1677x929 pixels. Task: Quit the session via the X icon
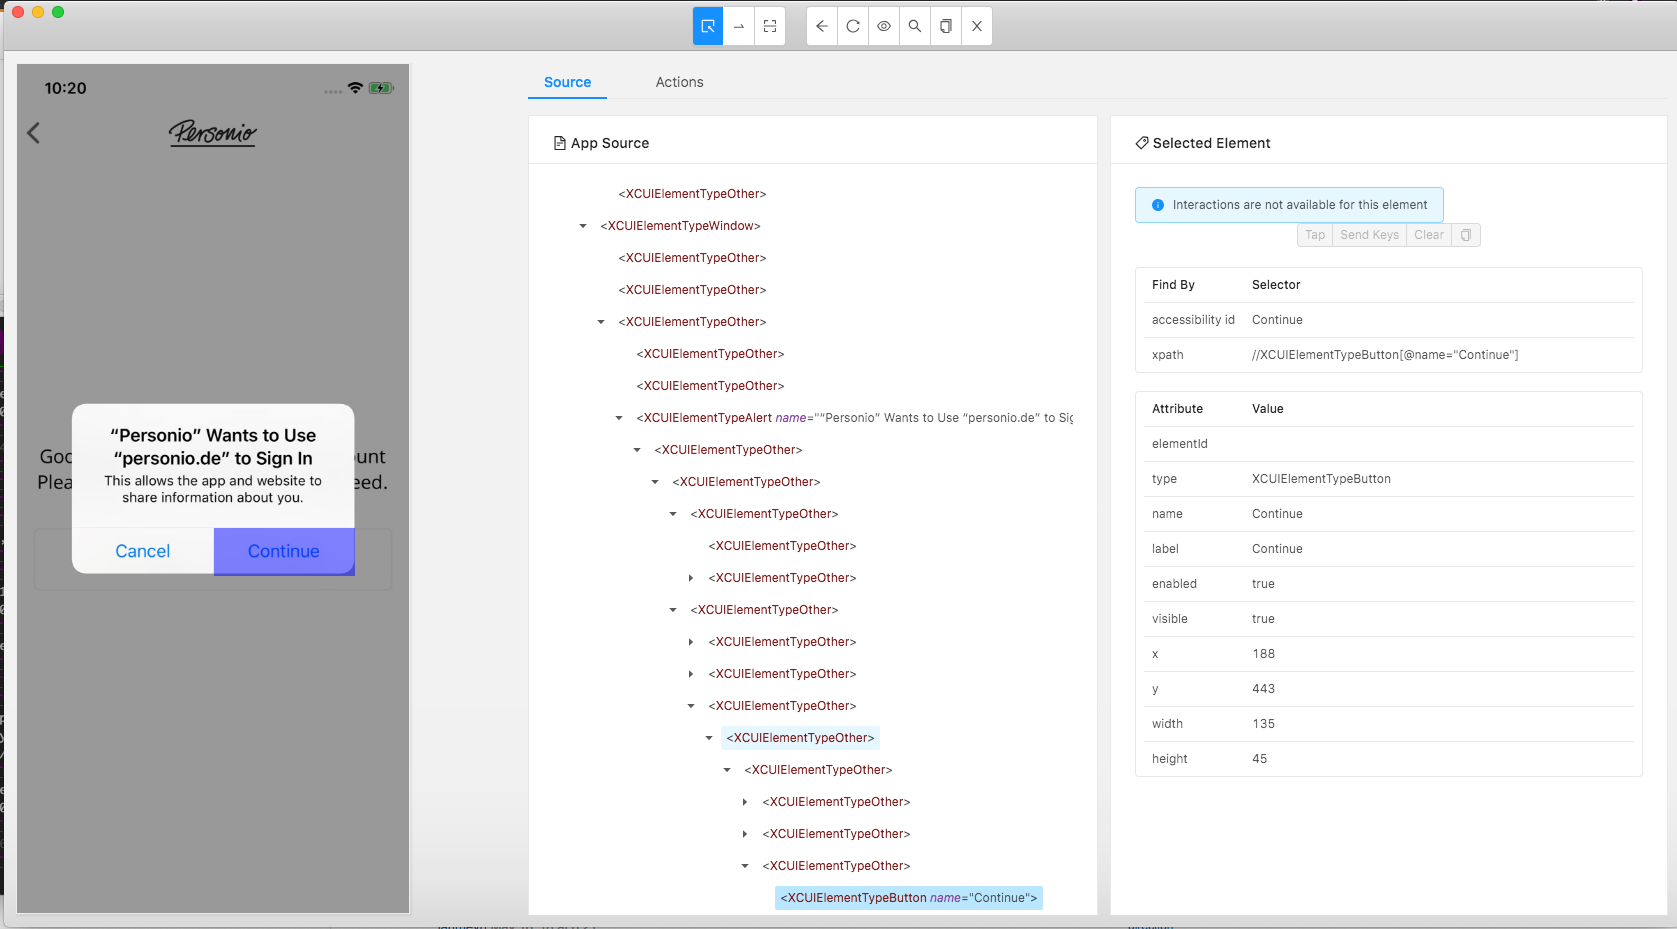pyautogui.click(x=977, y=26)
